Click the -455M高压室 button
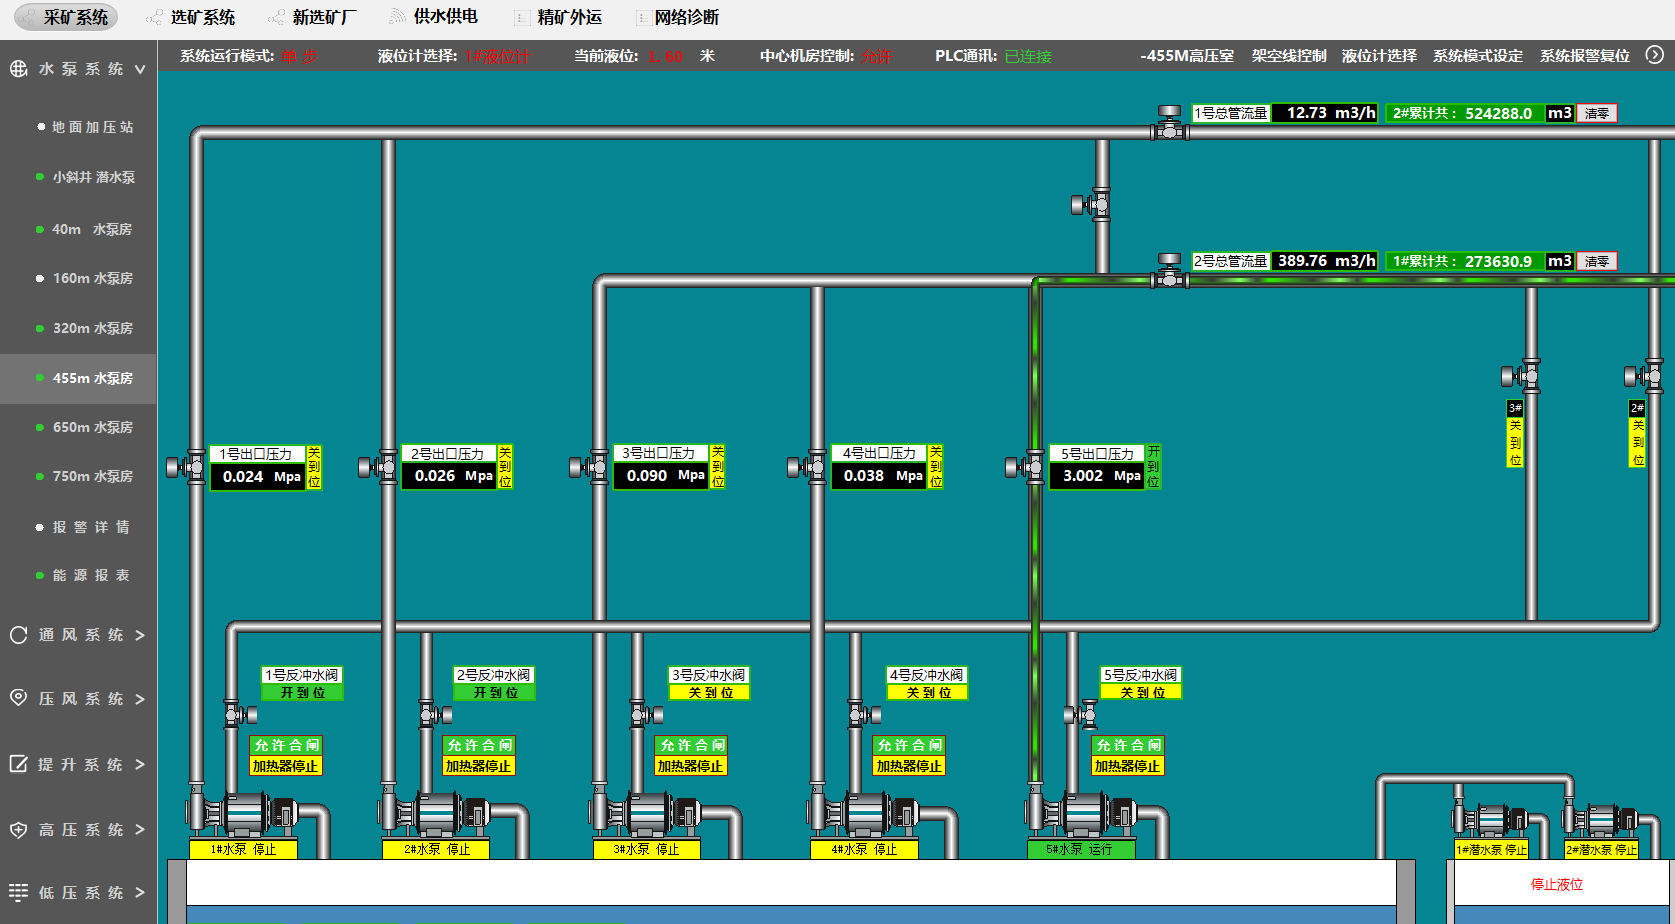Screen dimensions: 1675x924 (1187, 56)
